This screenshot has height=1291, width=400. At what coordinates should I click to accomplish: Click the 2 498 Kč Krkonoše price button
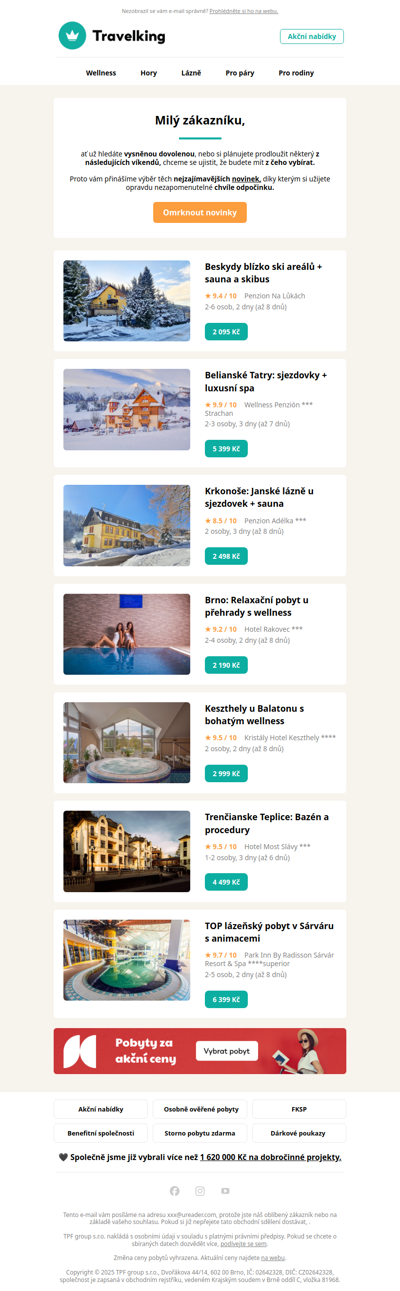click(226, 556)
